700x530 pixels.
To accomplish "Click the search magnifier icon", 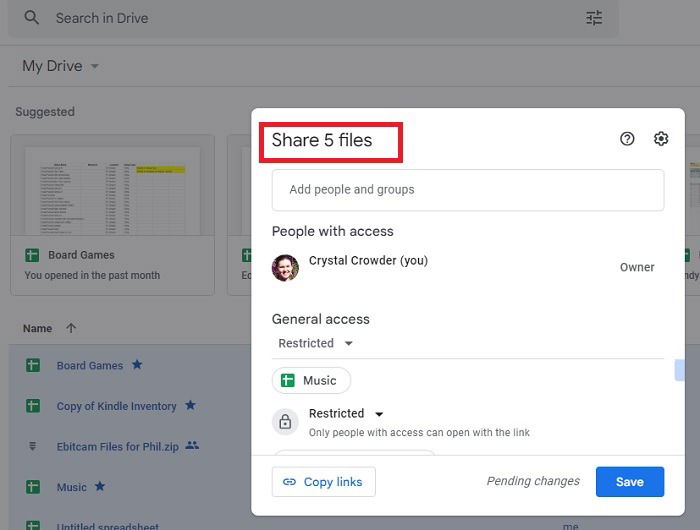I will (32, 18).
